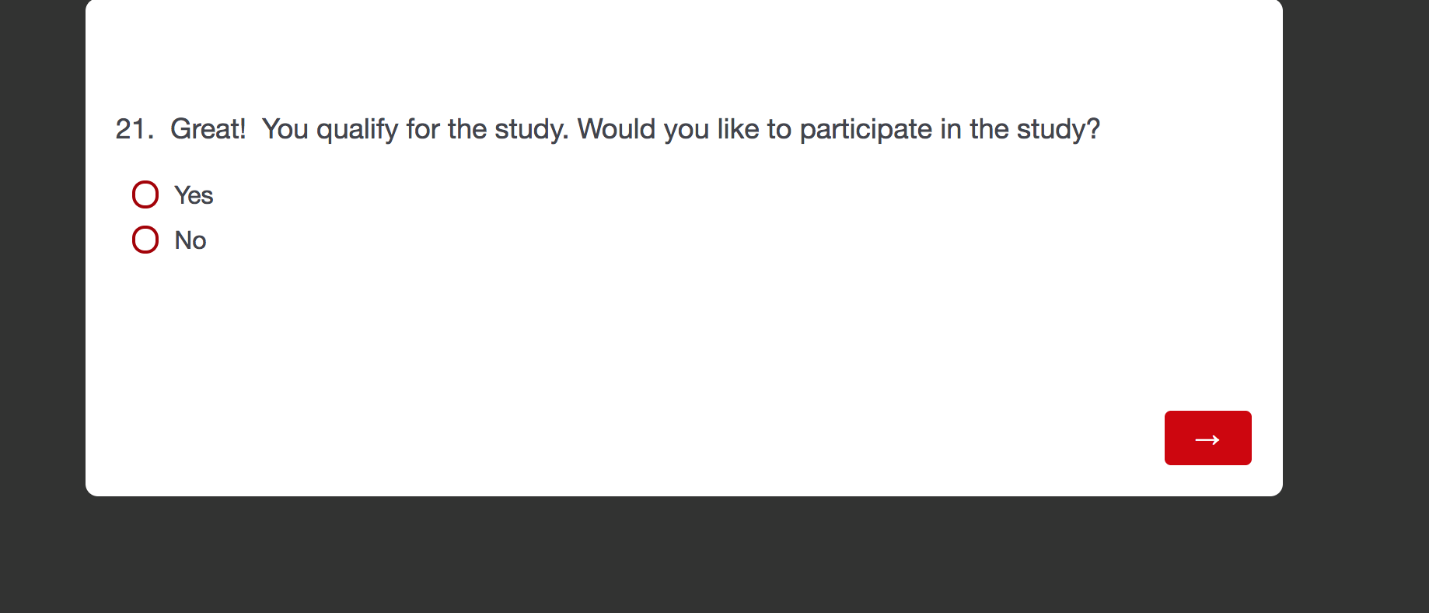Click the "Yes" answer label text
This screenshot has height=613, width=1429.
pyautogui.click(x=194, y=195)
